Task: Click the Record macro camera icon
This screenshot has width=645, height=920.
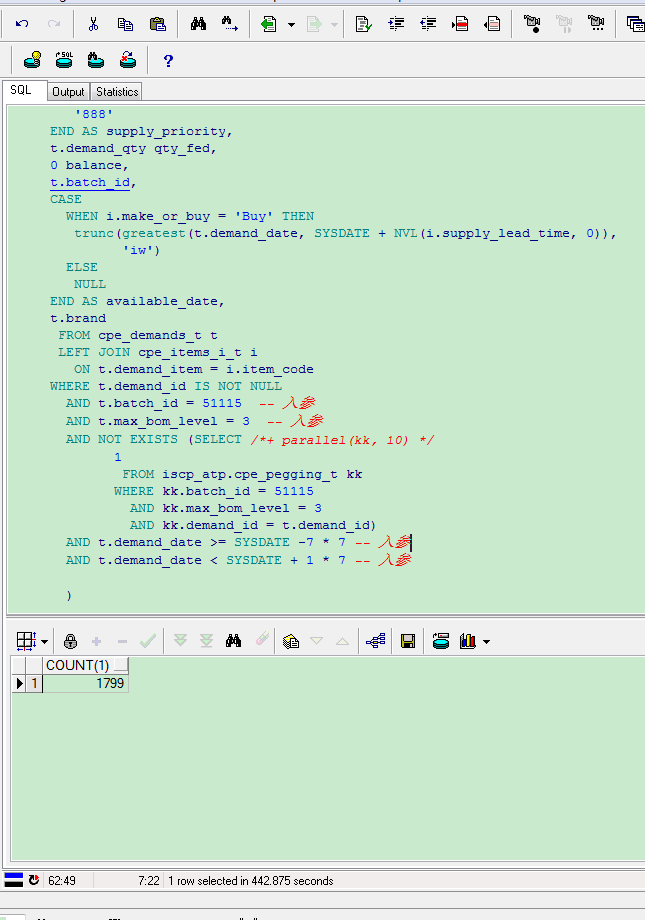Action: pos(532,24)
